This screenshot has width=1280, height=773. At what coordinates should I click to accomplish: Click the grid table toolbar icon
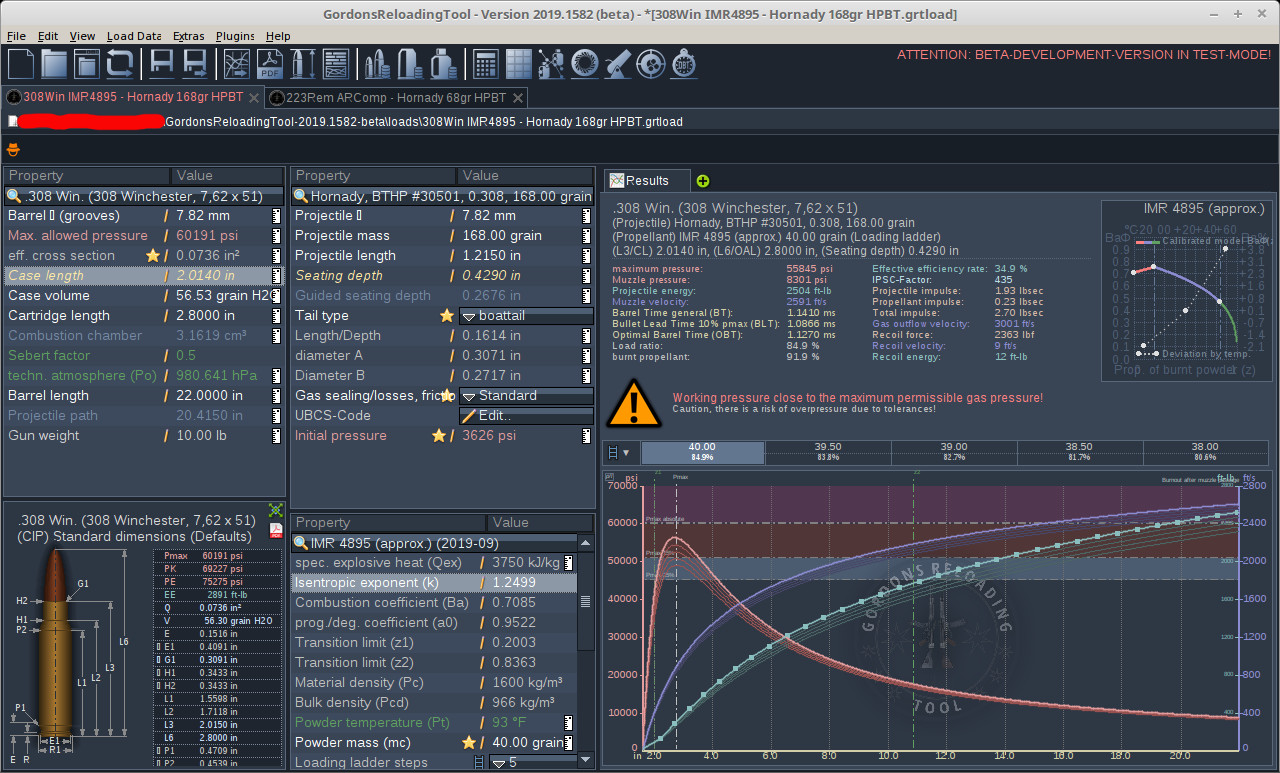[x=518, y=64]
